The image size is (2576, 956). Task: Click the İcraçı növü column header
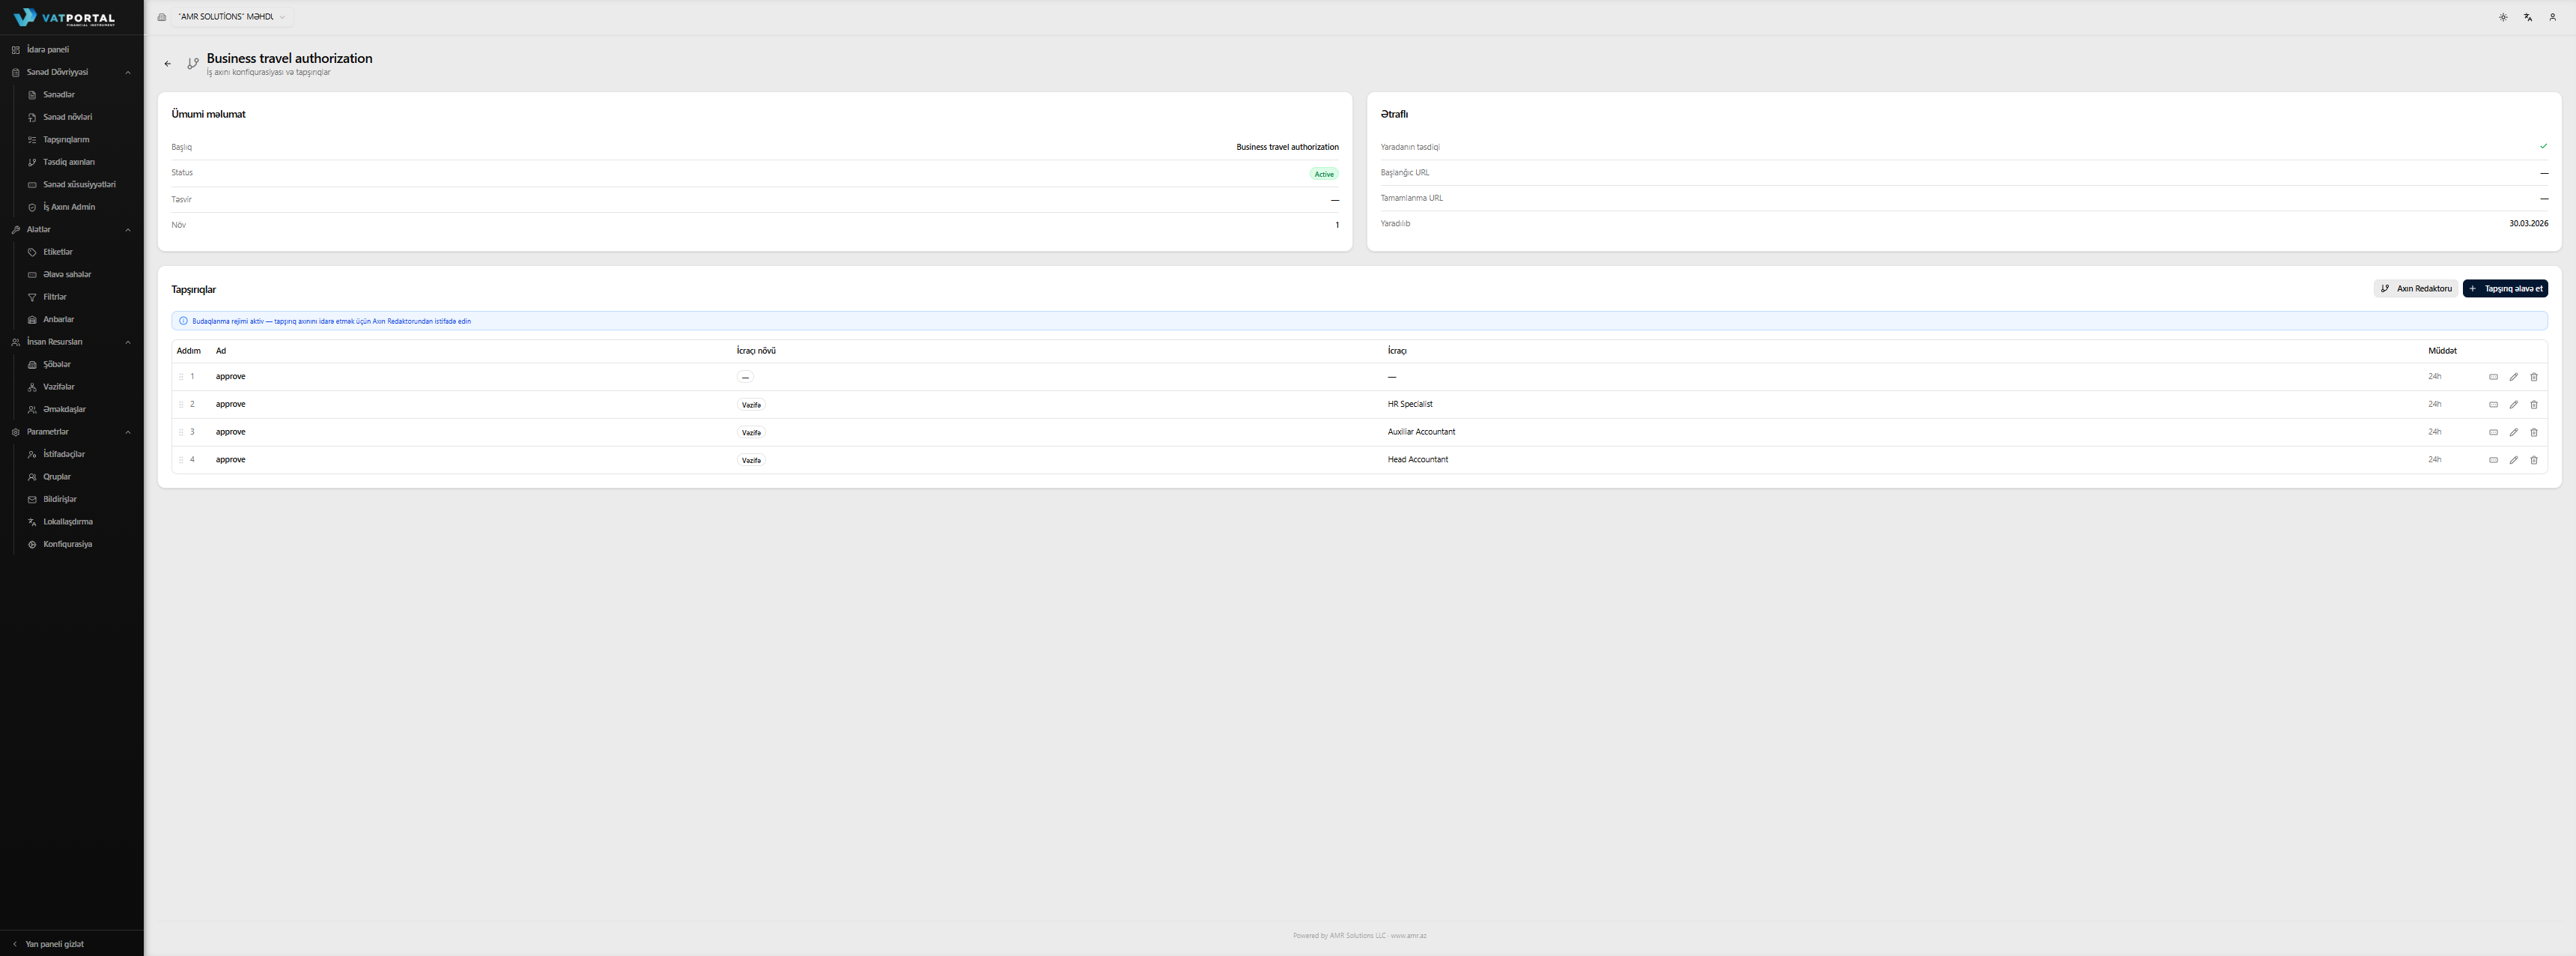[756, 351]
